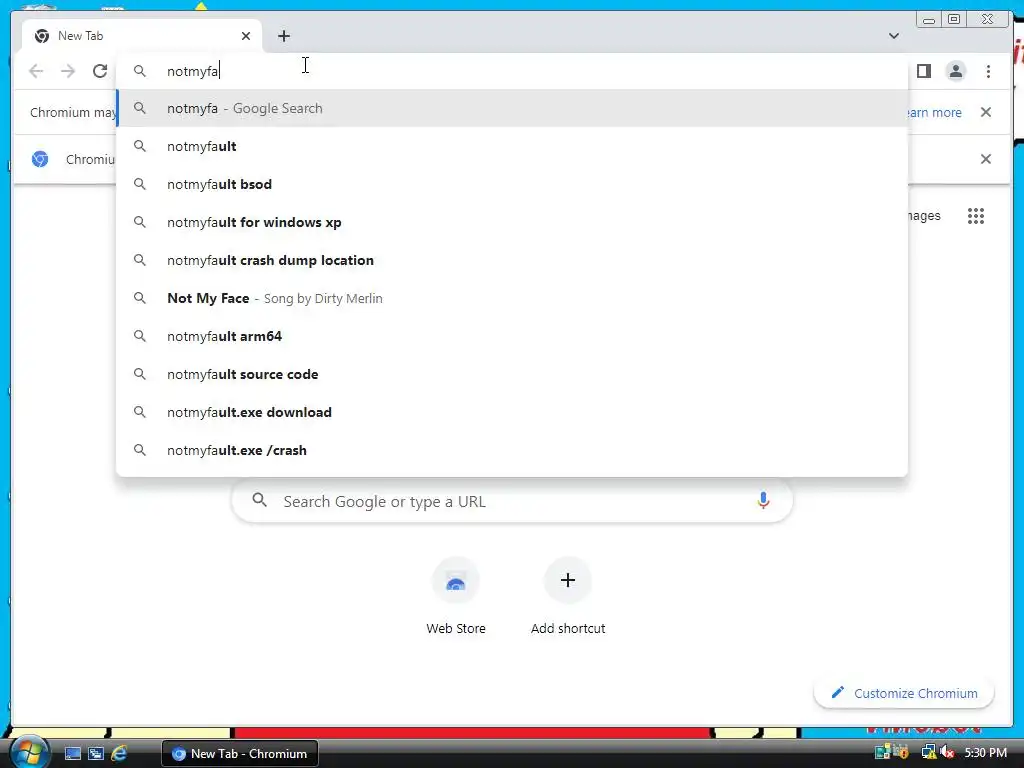This screenshot has height=768, width=1024.
Task: Reload the page with the refresh icon
Action: click(100, 71)
